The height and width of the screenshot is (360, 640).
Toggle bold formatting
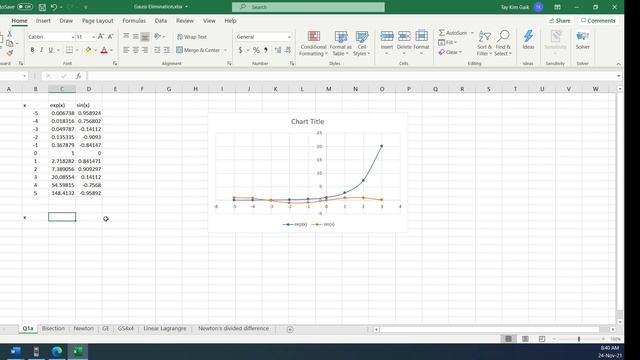(32, 50)
